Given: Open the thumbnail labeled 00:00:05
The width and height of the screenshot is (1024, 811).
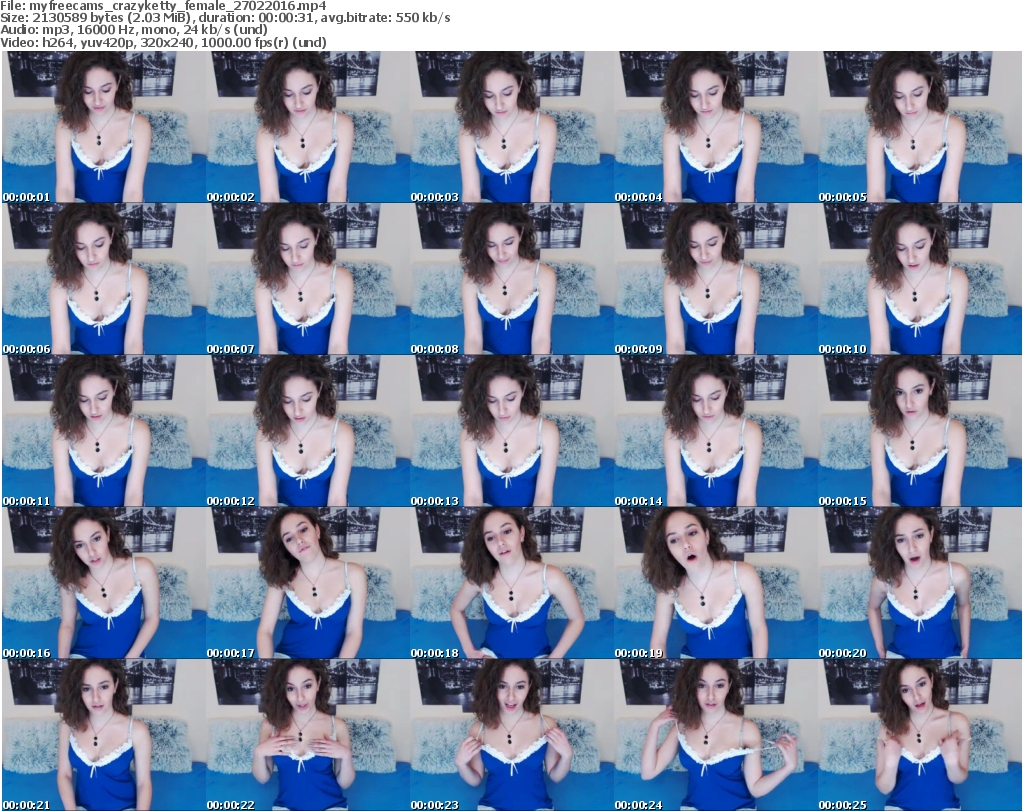Looking at the screenshot, I should pyautogui.click(x=919, y=127).
